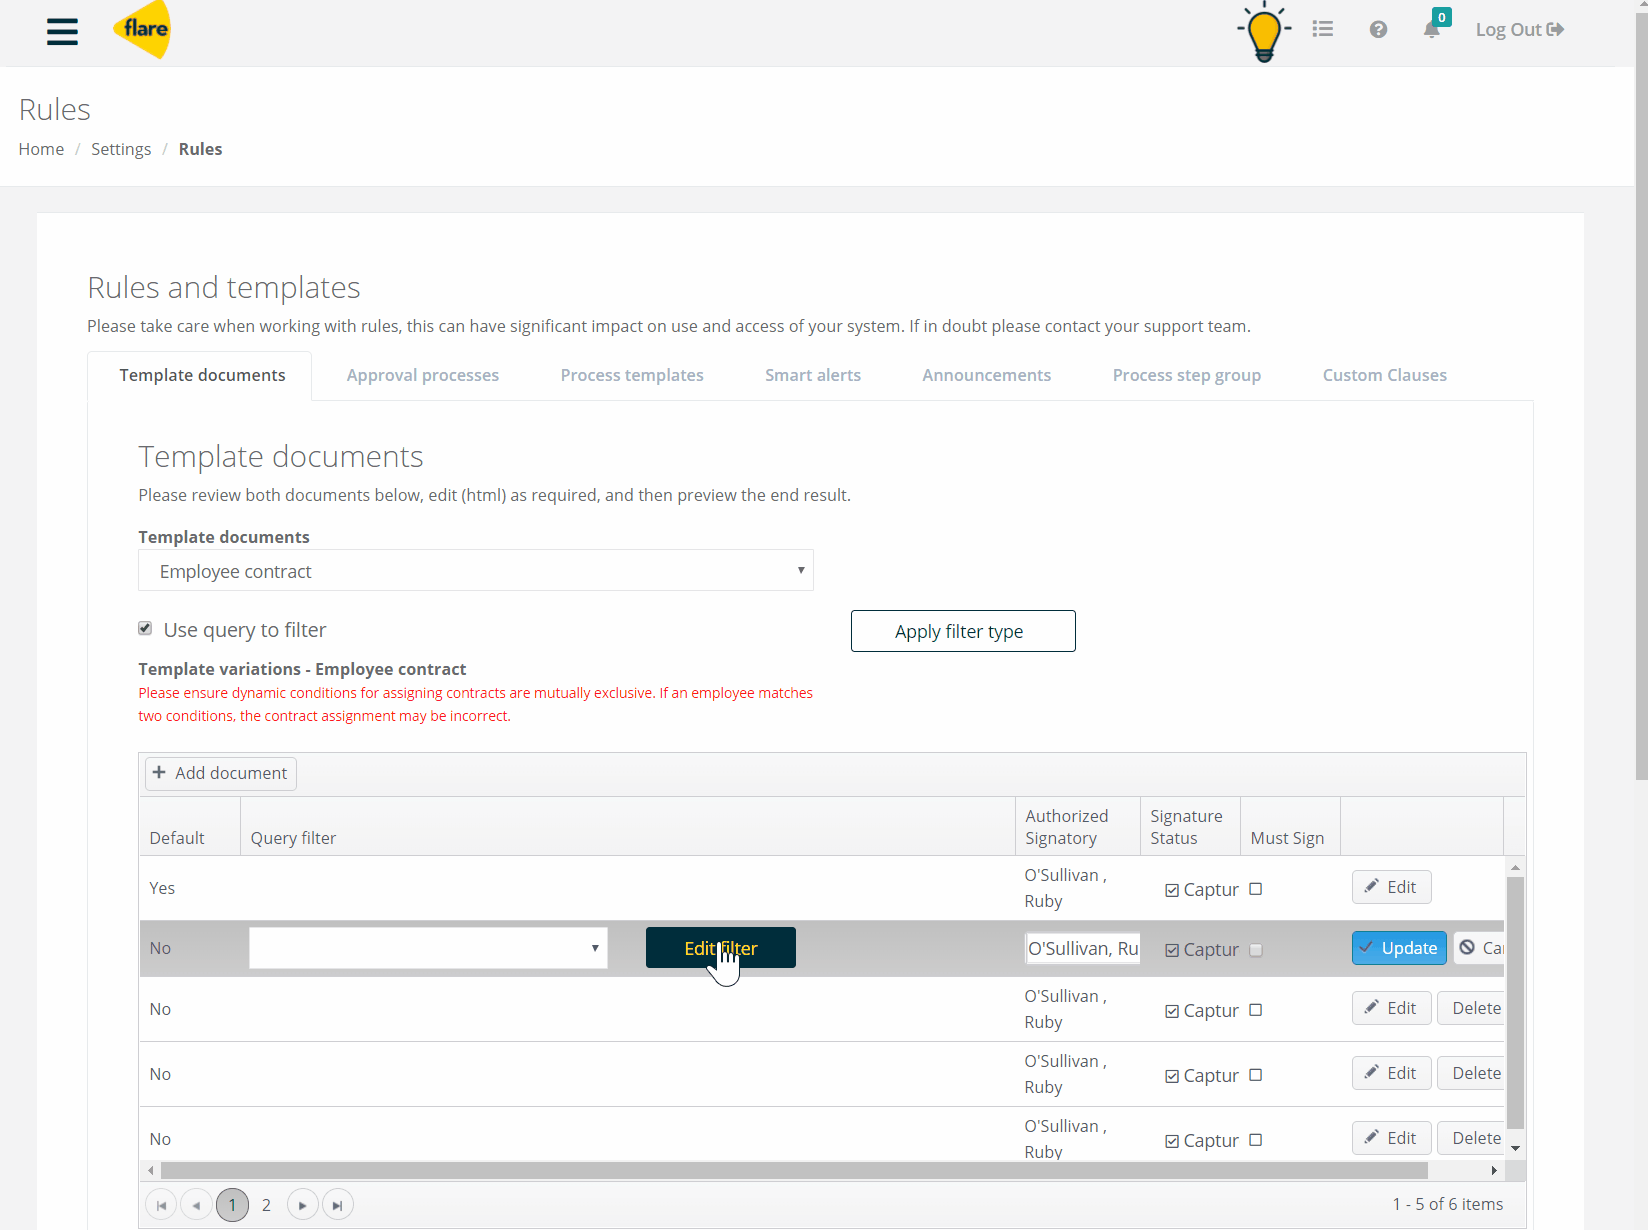Go to the last page of the grid

(x=338, y=1205)
